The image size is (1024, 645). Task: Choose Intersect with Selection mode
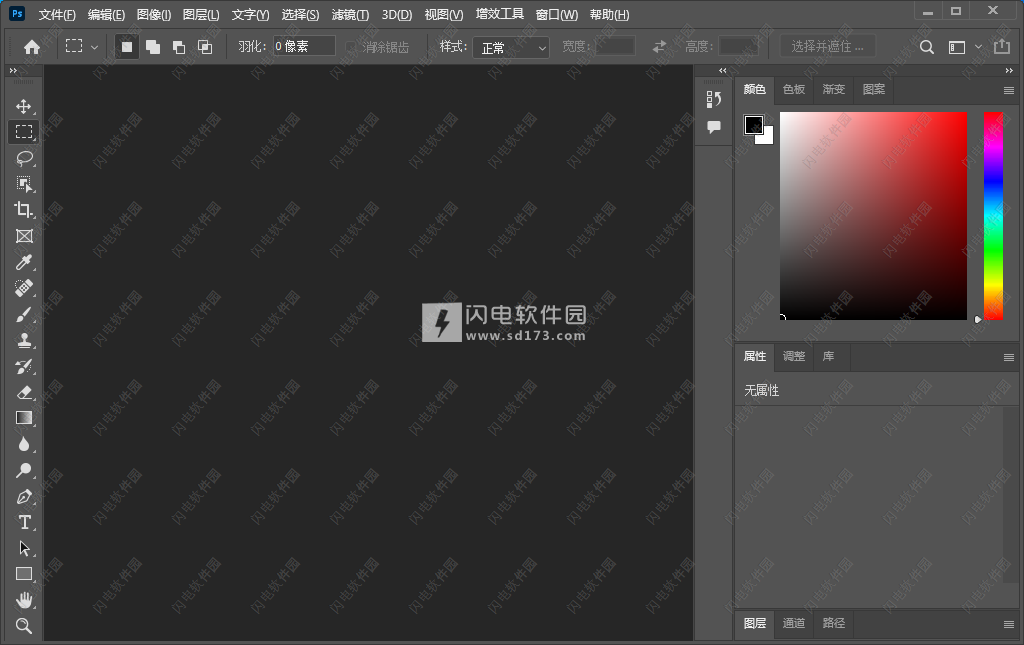(x=204, y=47)
